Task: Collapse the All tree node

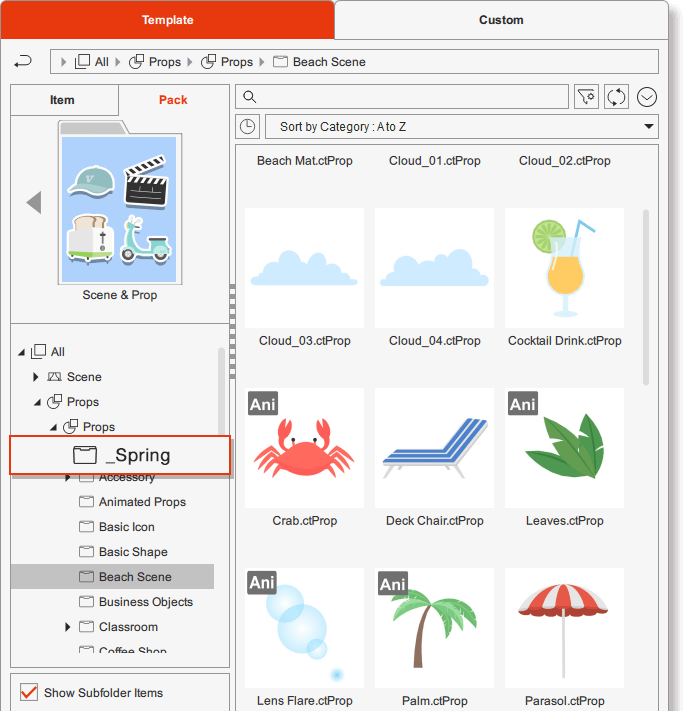Action: pos(22,352)
